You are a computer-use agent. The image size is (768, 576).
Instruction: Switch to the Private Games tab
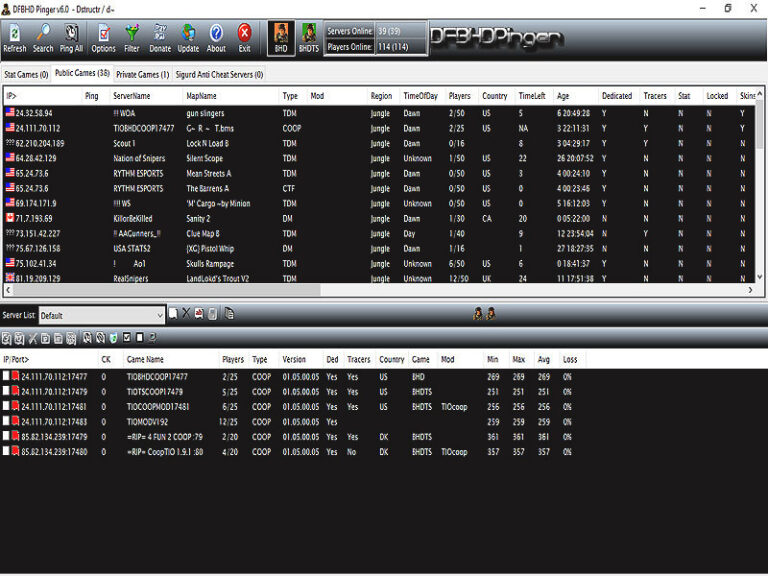pos(142,74)
